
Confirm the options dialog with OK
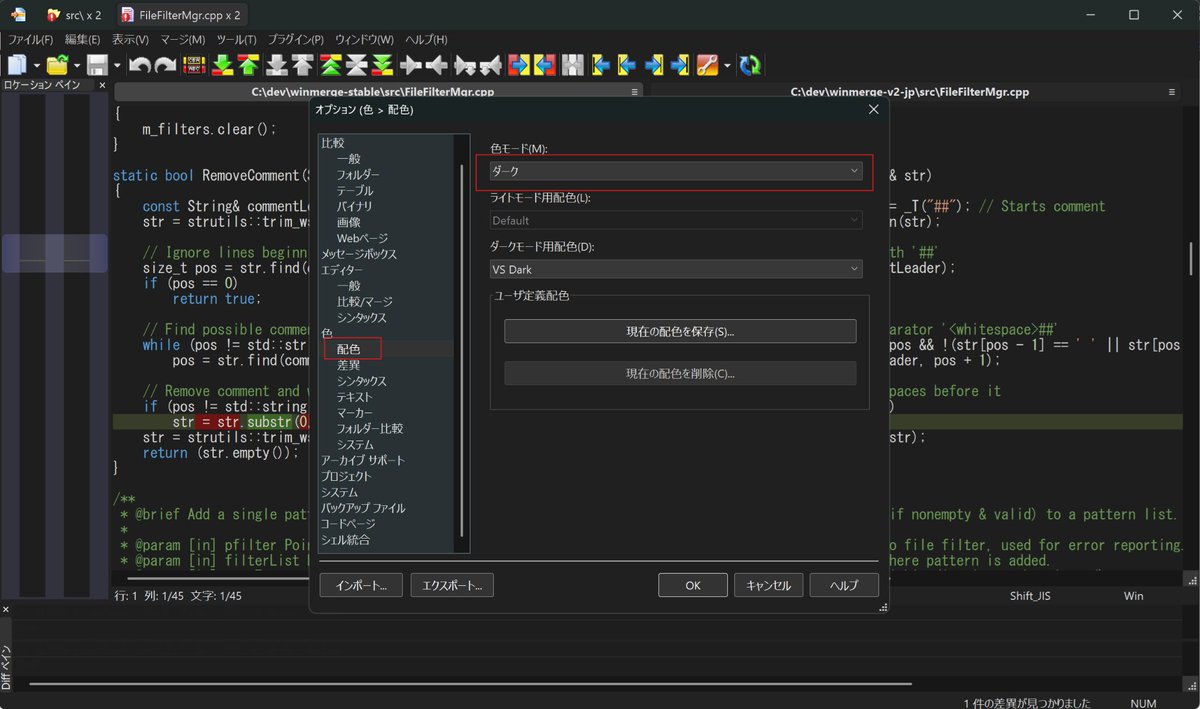(x=693, y=585)
